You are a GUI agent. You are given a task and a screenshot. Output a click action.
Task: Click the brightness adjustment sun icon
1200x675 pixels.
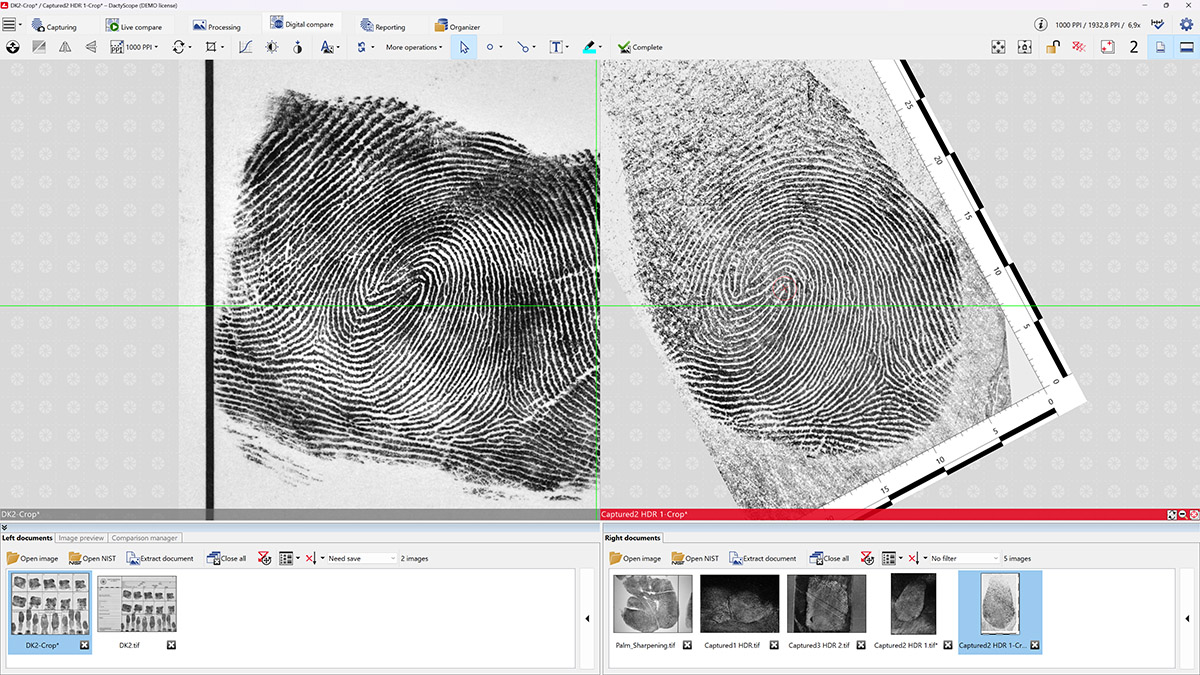coord(272,47)
